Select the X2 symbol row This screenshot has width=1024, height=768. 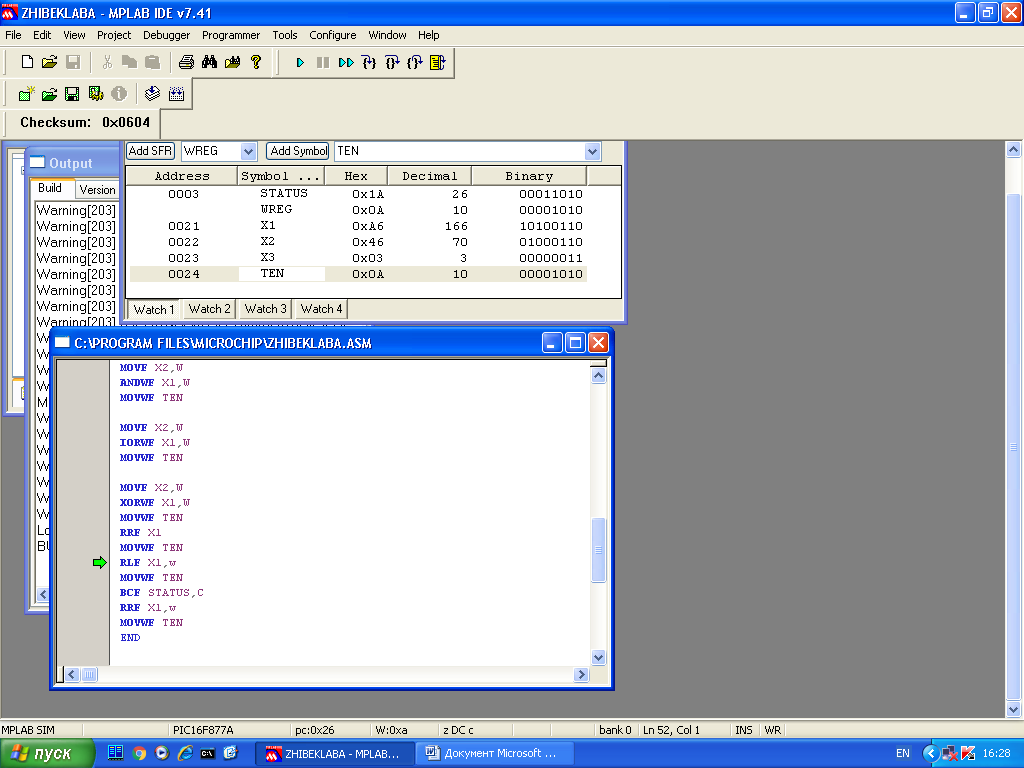click(x=358, y=242)
